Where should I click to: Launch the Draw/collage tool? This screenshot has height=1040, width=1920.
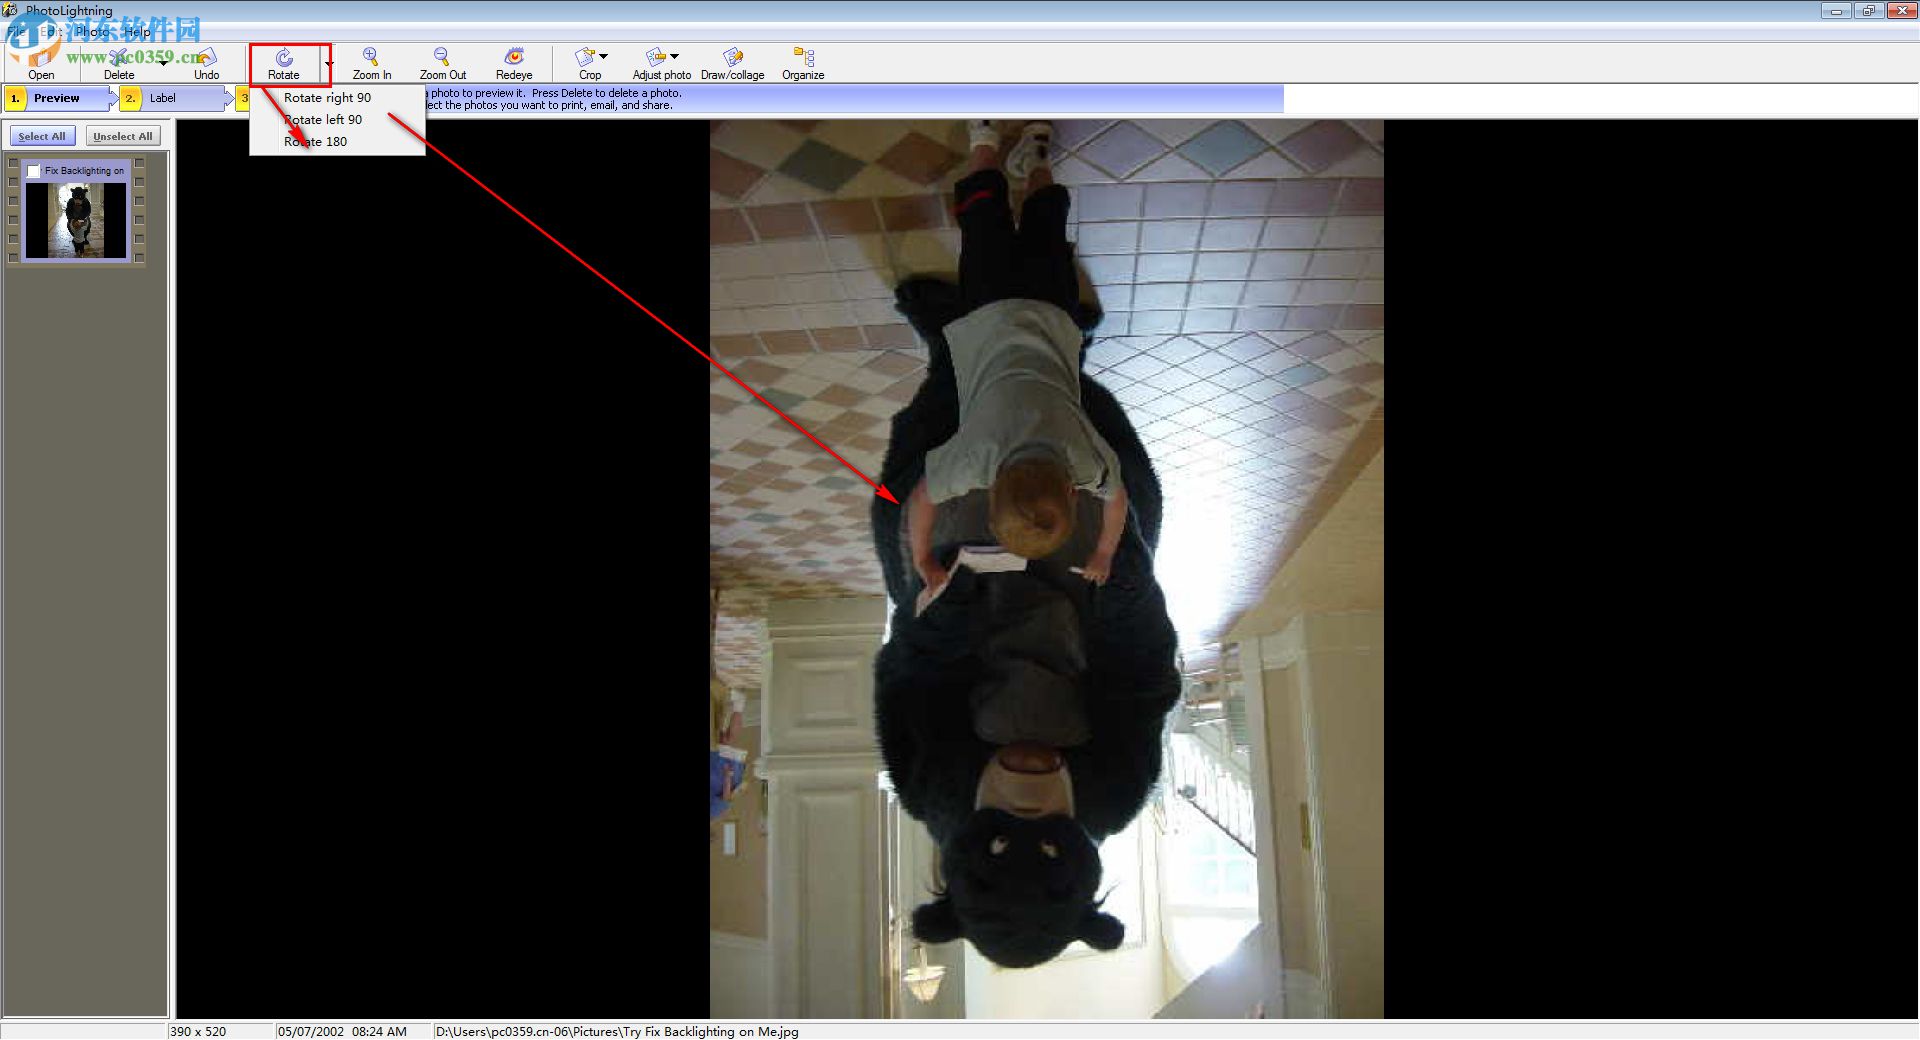click(x=732, y=63)
